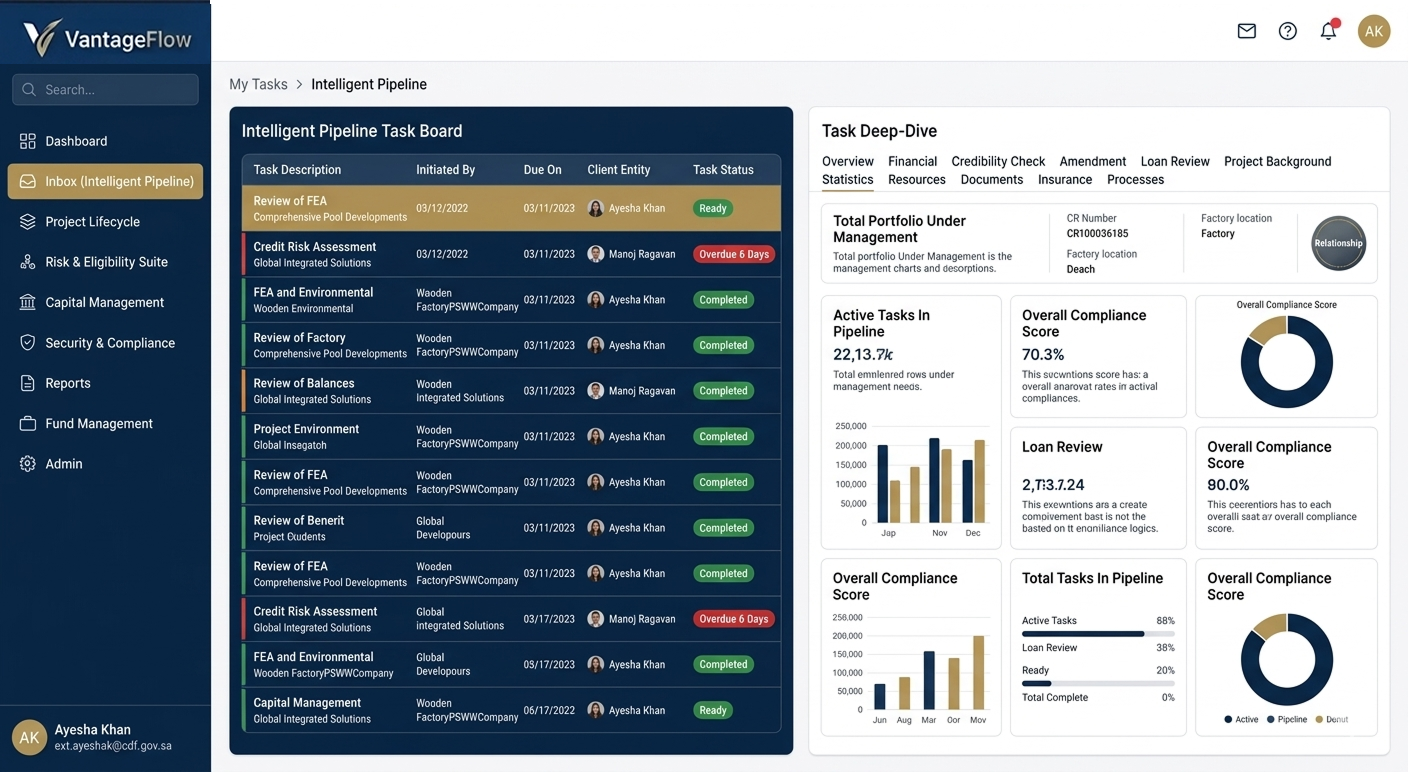Select the Credibility Check tab
The height and width of the screenshot is (772, 1408).
[x=998, y=161]
